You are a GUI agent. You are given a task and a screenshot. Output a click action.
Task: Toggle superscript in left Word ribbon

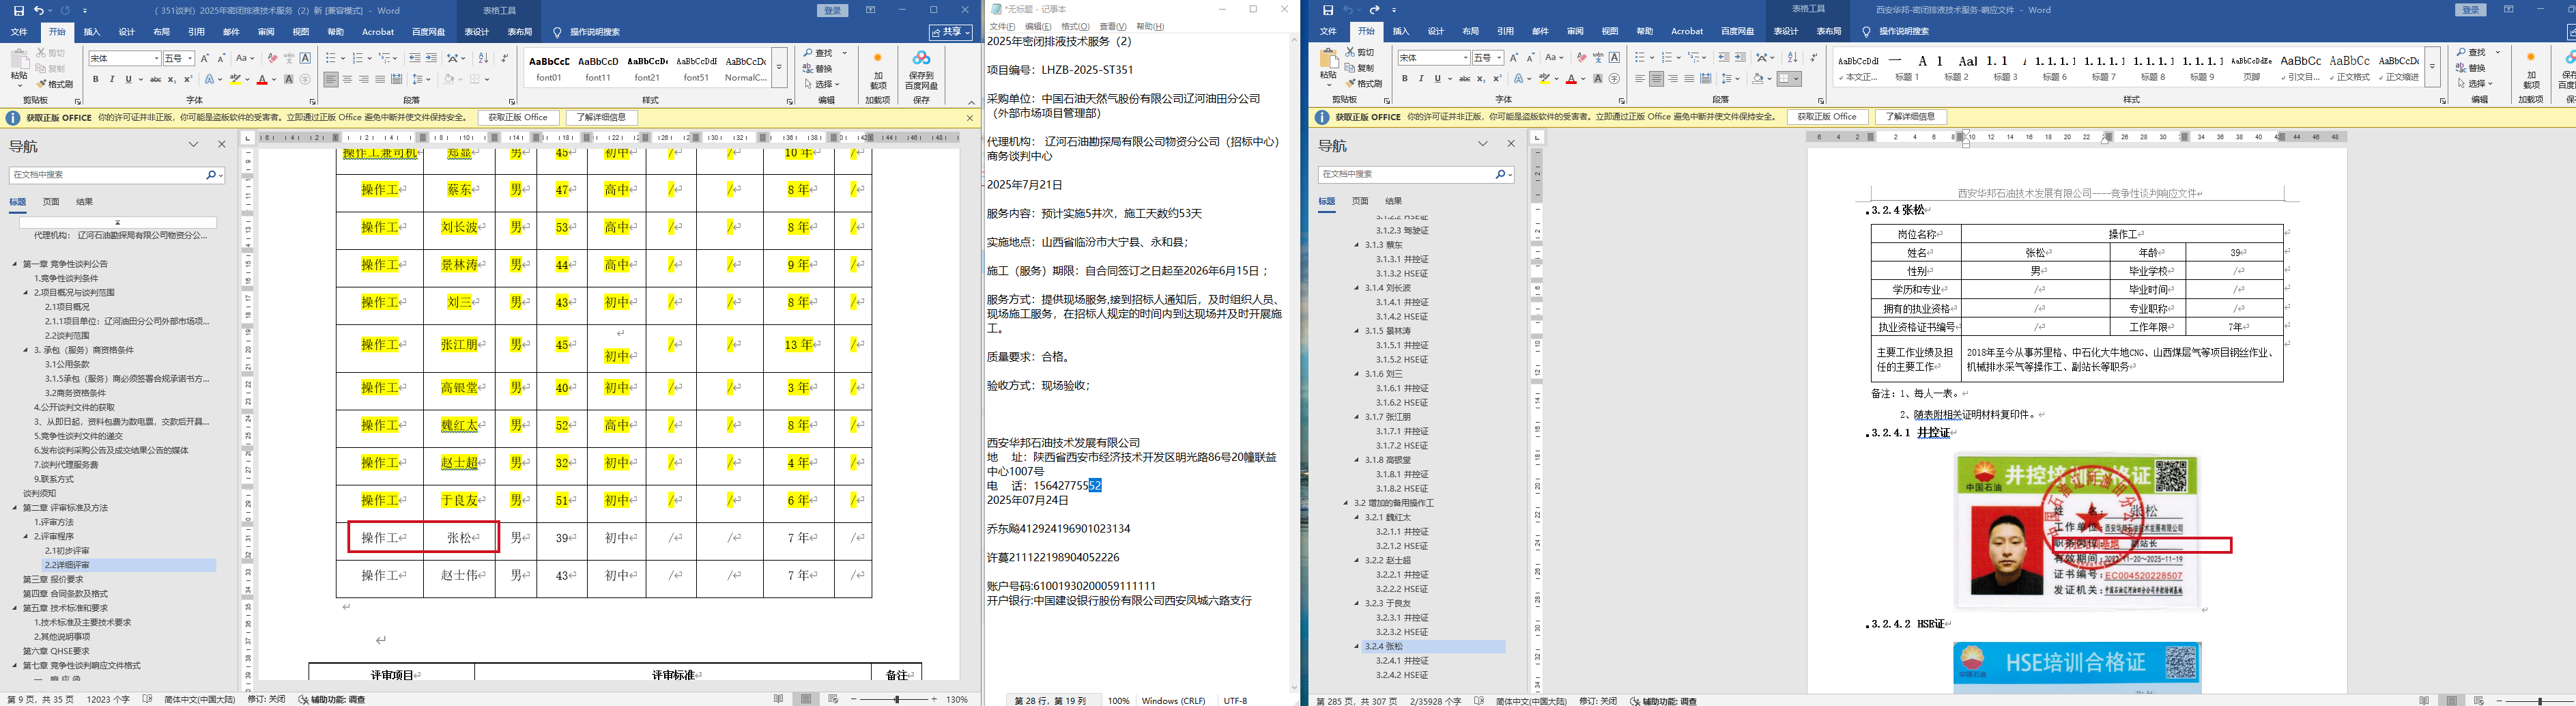click(188, 79)
